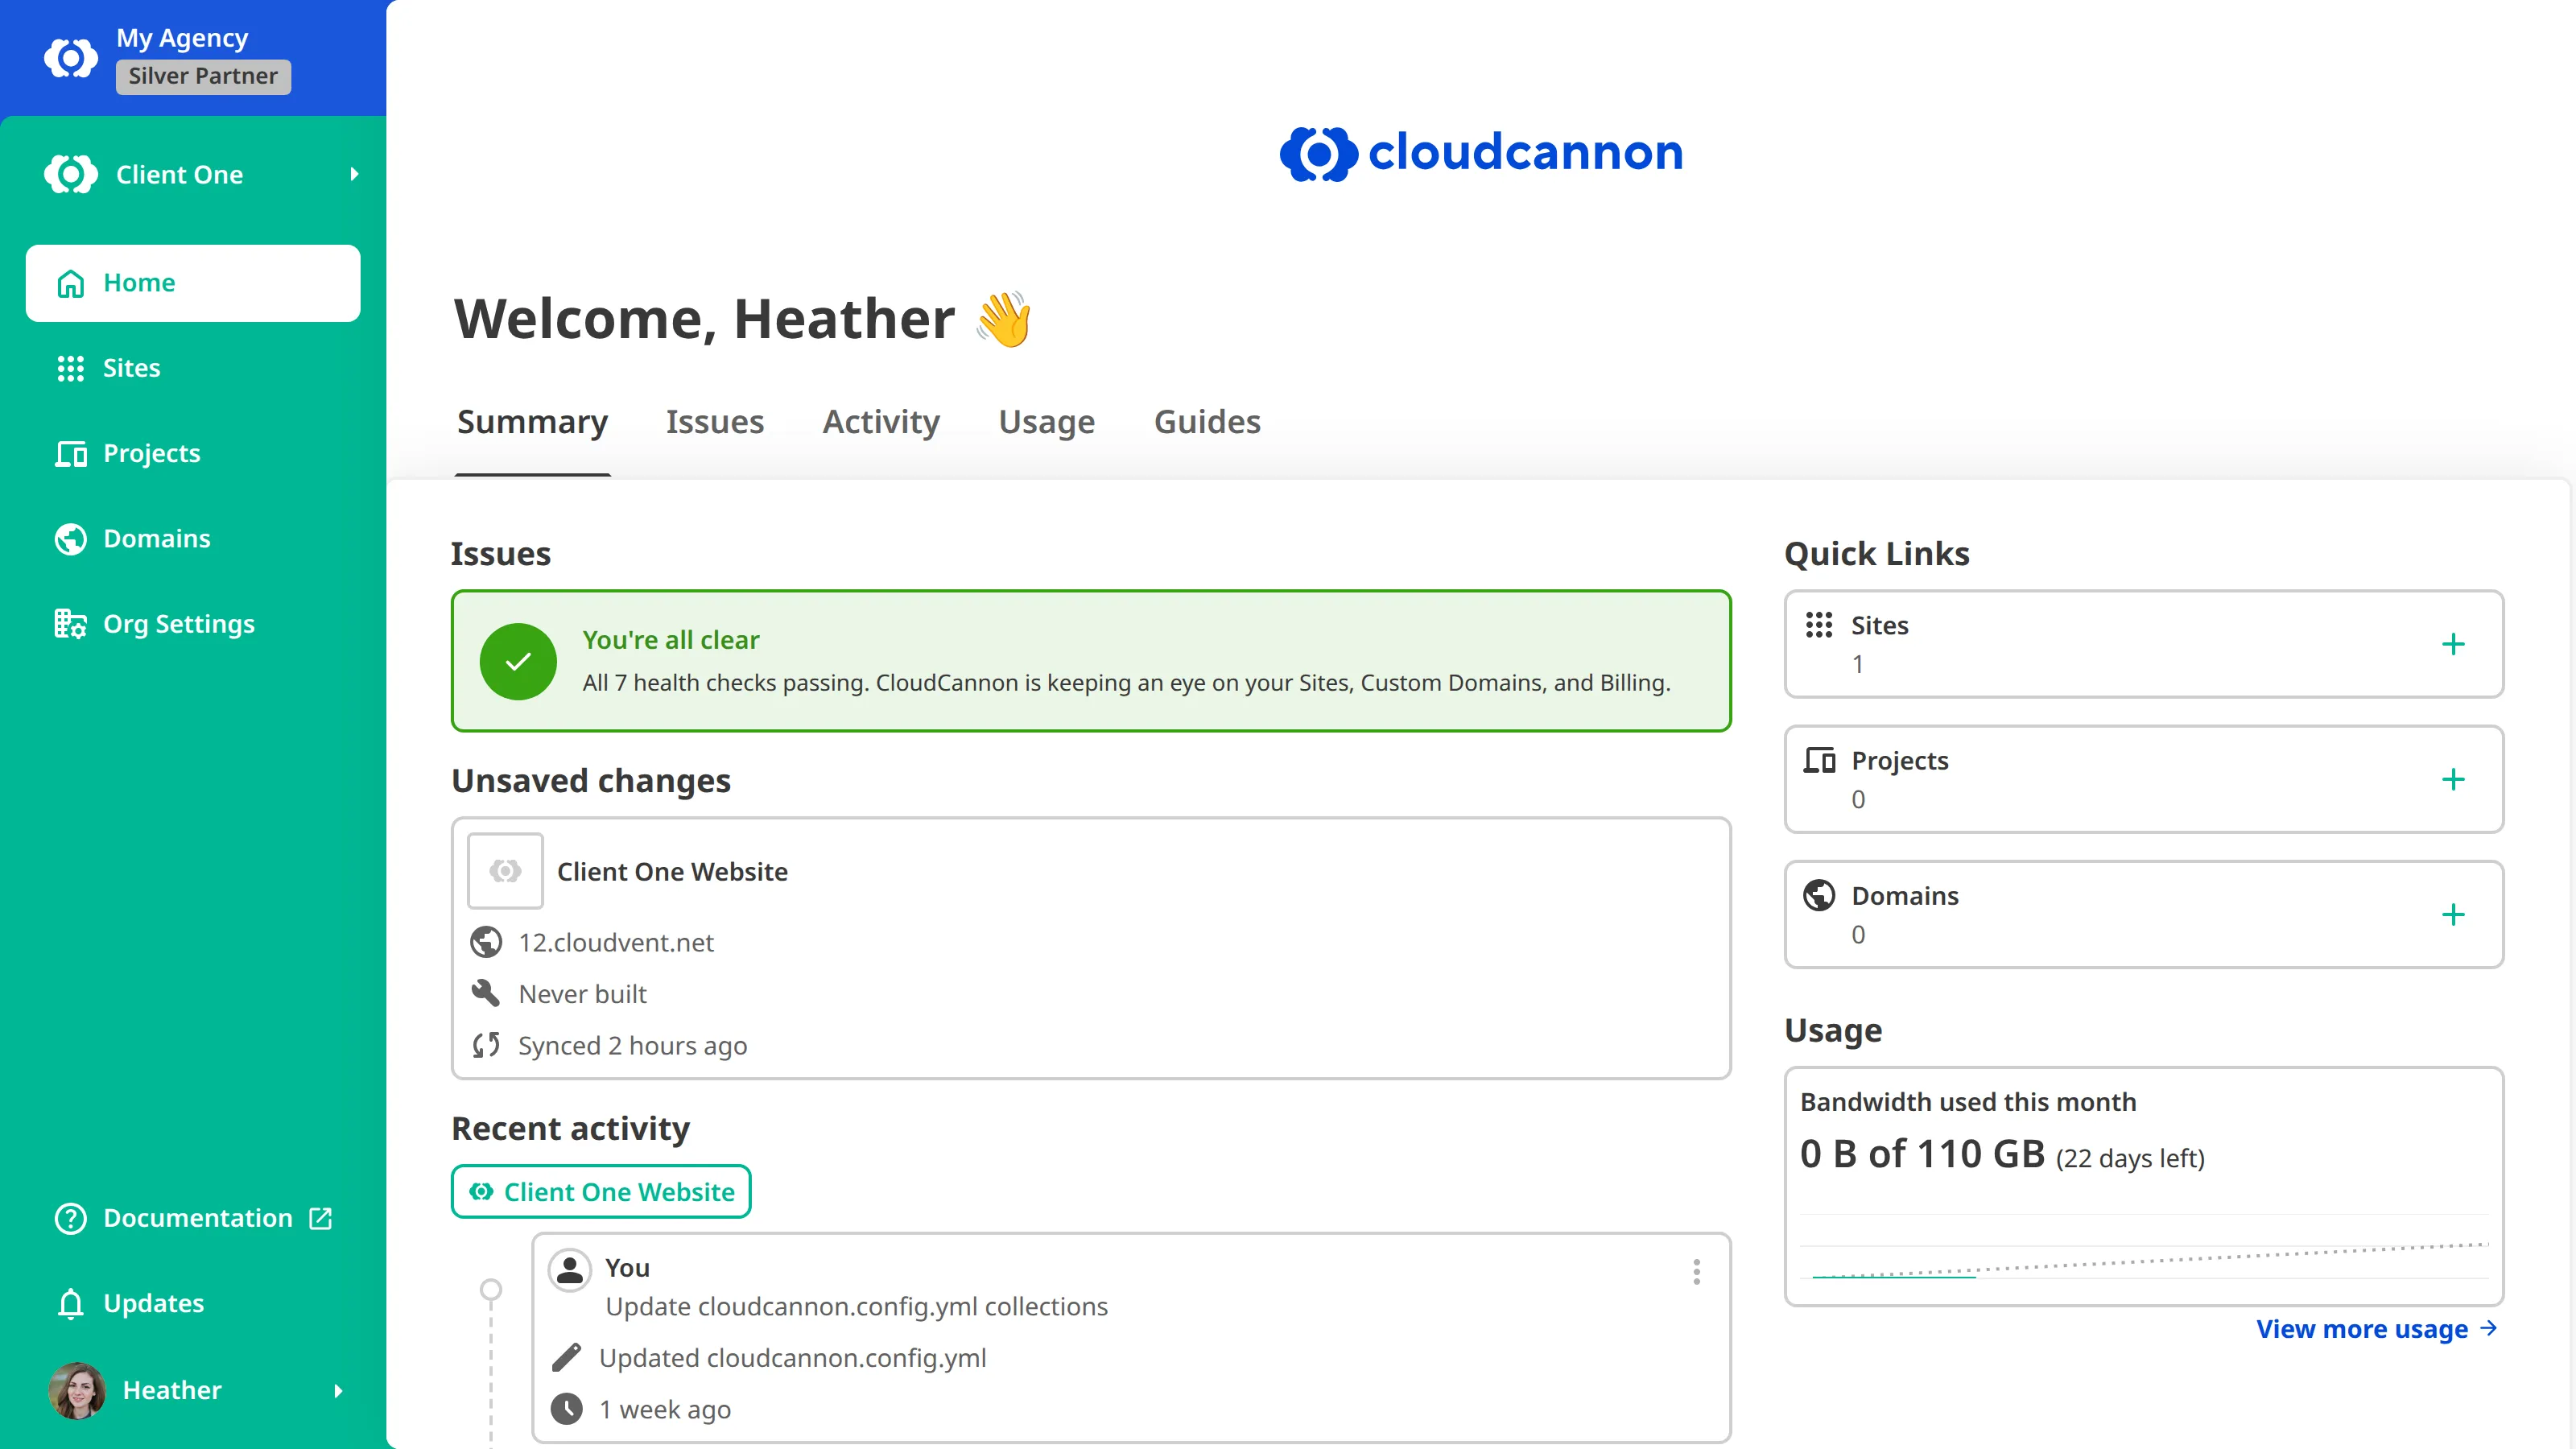Click the external link icon beside Documentation
The height and width of the screenshot is (1449, 2576).
tap(320, 1218)
